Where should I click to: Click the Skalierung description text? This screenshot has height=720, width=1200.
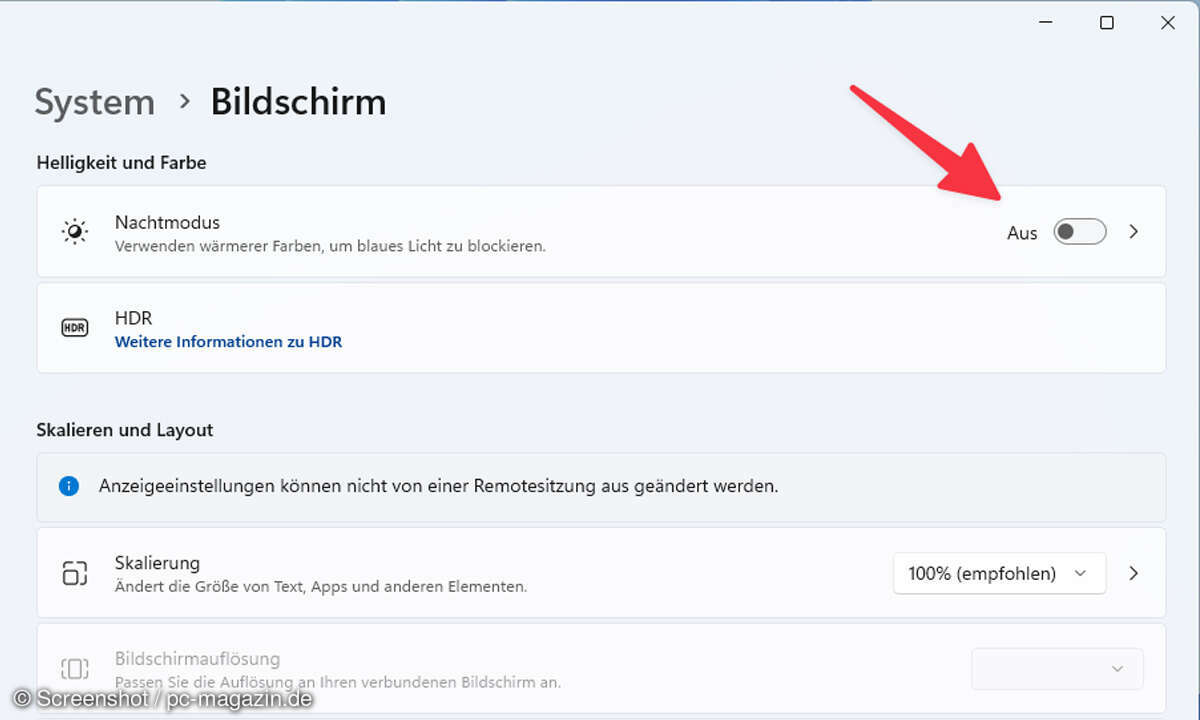coord(321,587)
